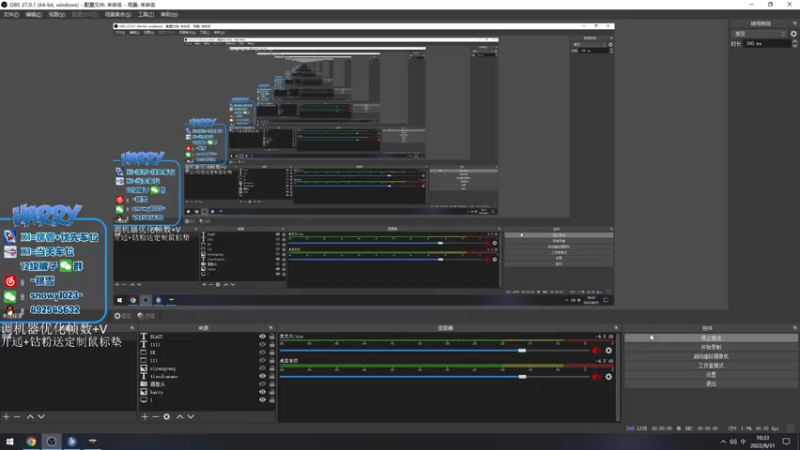Move the source up with the up arrow in the 来源 toolbar
Viewport: 800px width, 450px height.
pos(180,417)
